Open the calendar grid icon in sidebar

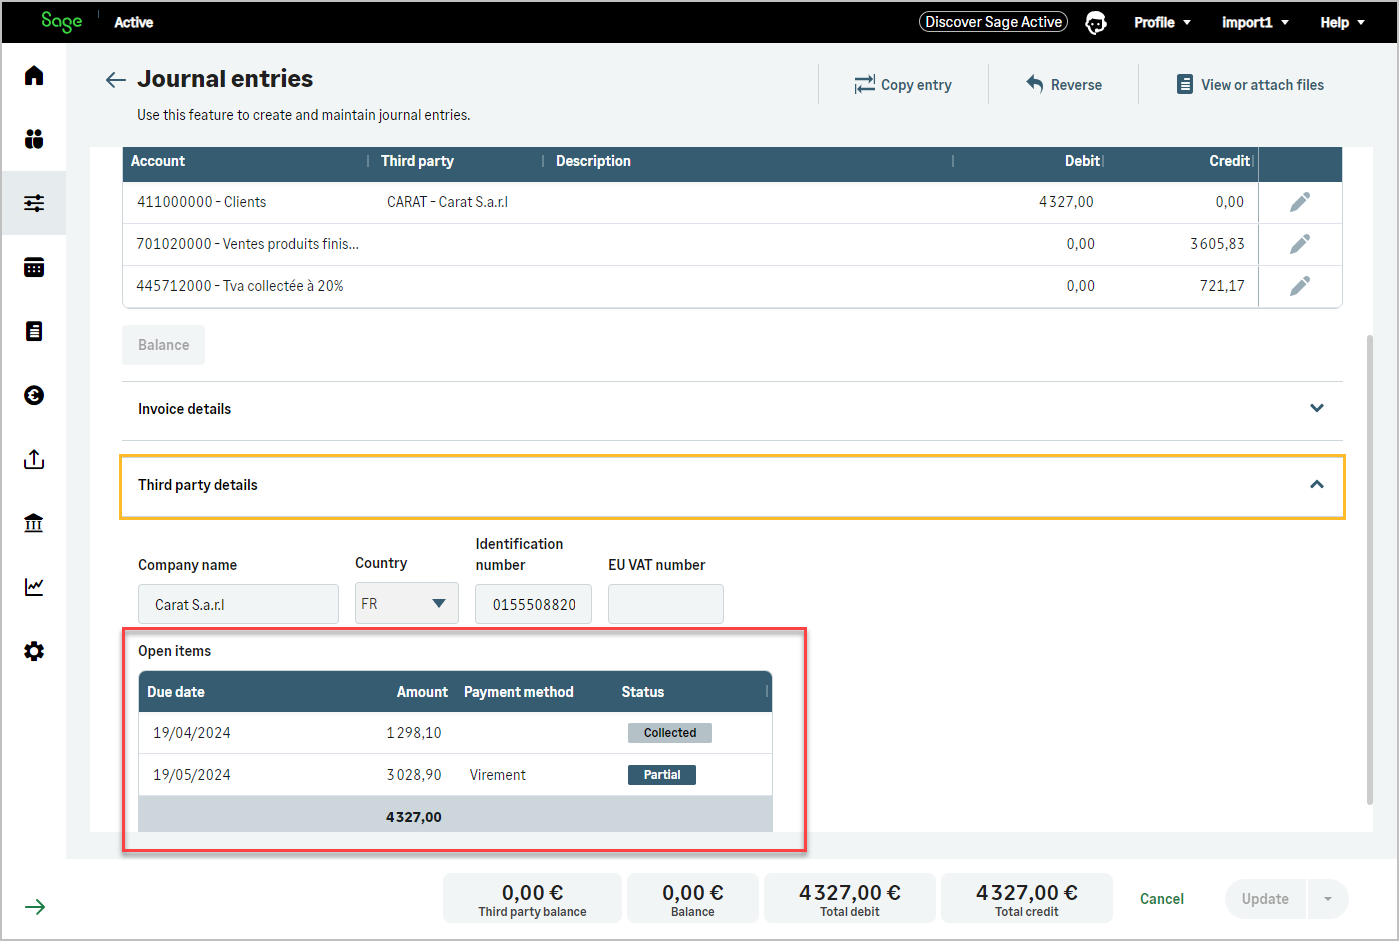tap(34, 267)
